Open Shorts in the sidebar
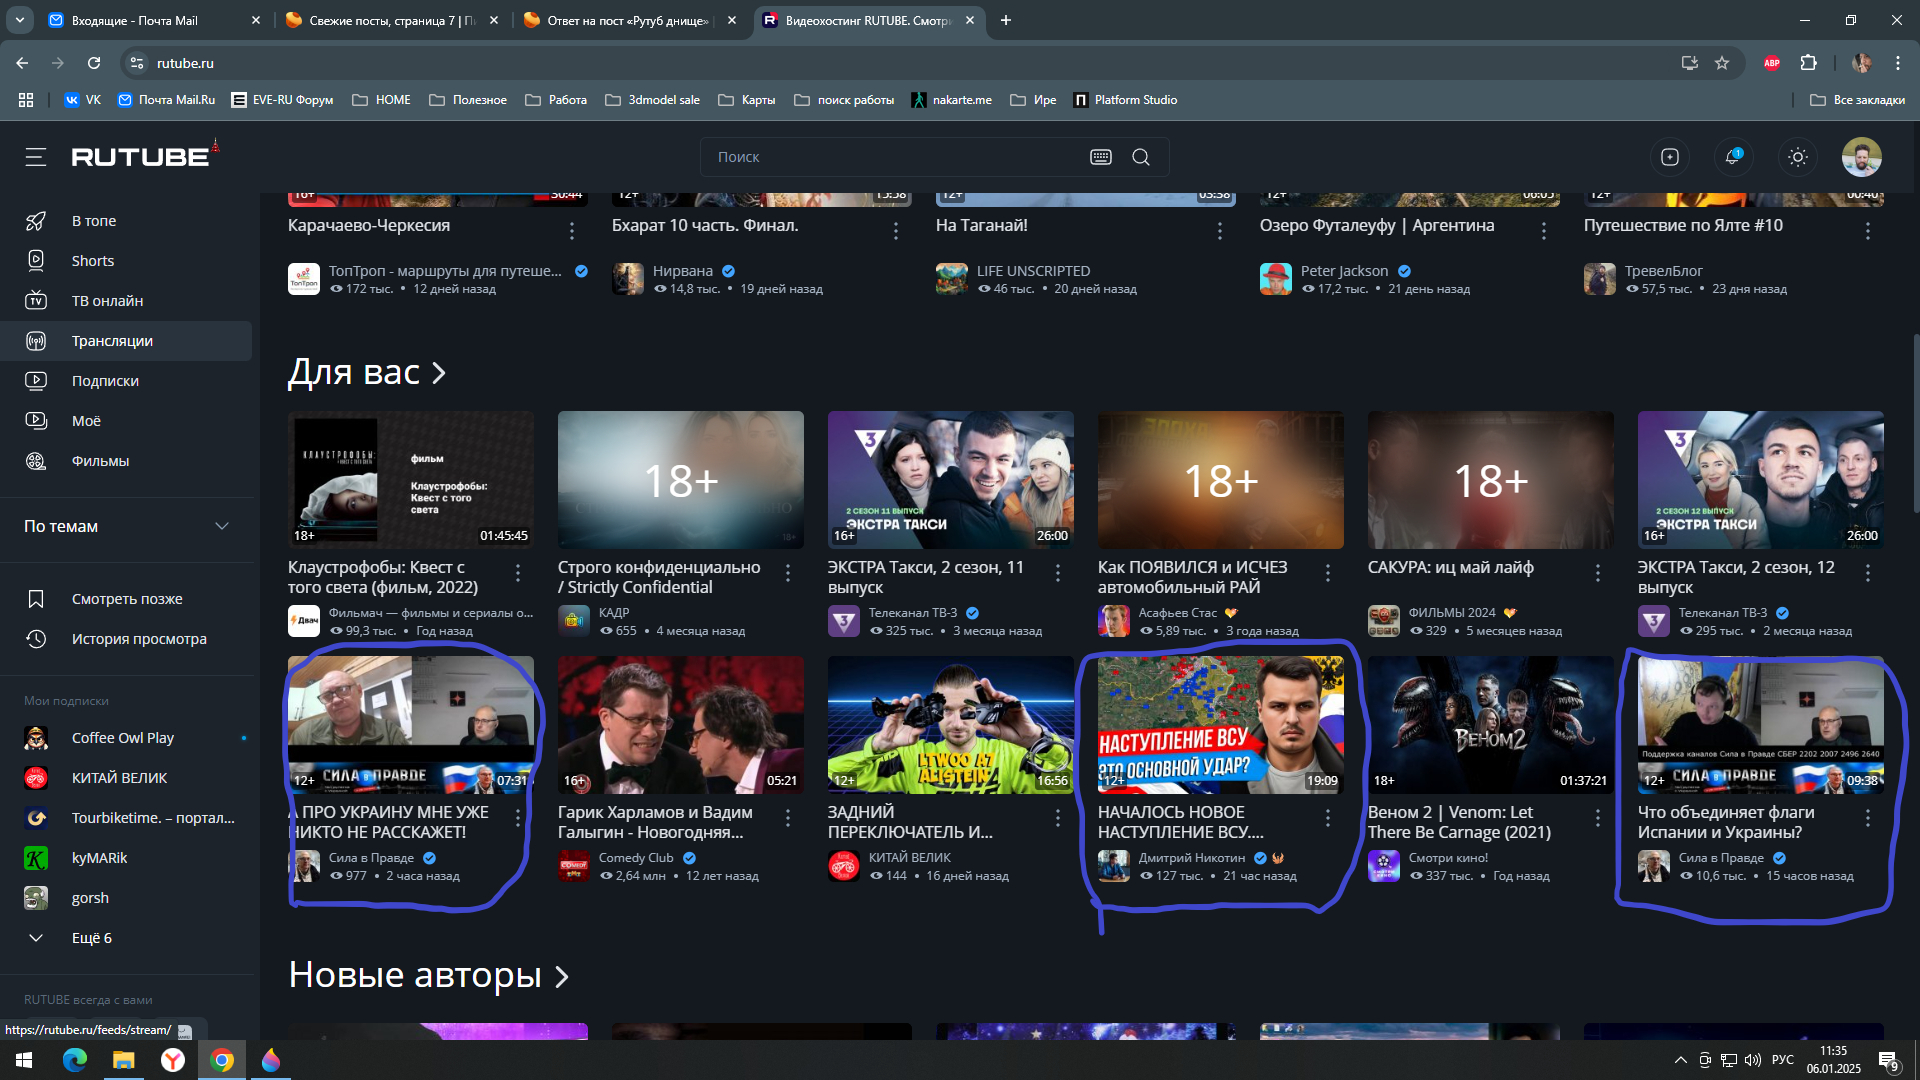 click(93, 261)
